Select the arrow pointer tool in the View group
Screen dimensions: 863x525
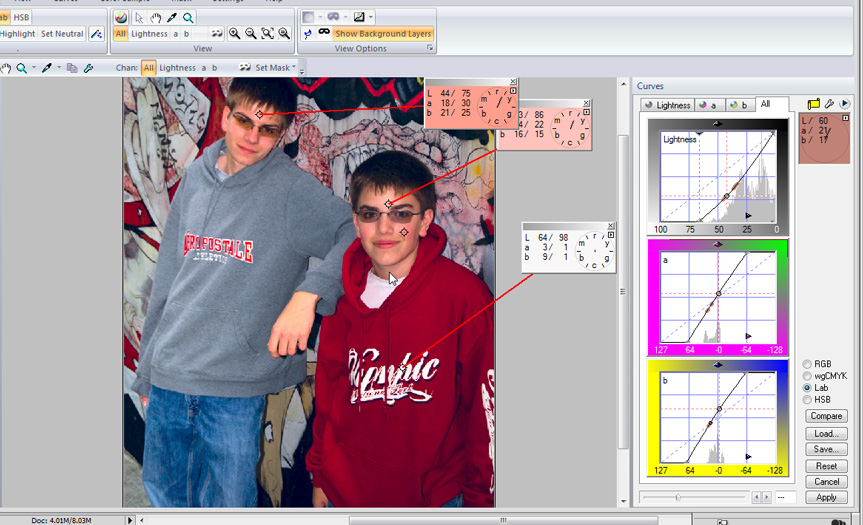[x=139, y=18]
